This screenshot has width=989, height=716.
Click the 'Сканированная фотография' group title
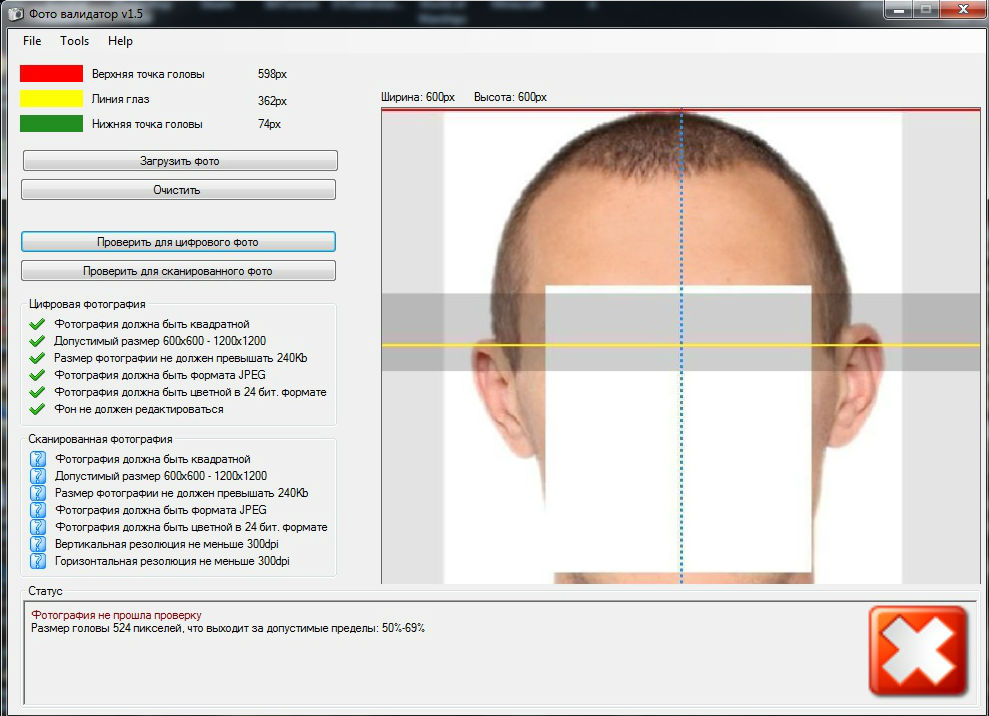100,439
